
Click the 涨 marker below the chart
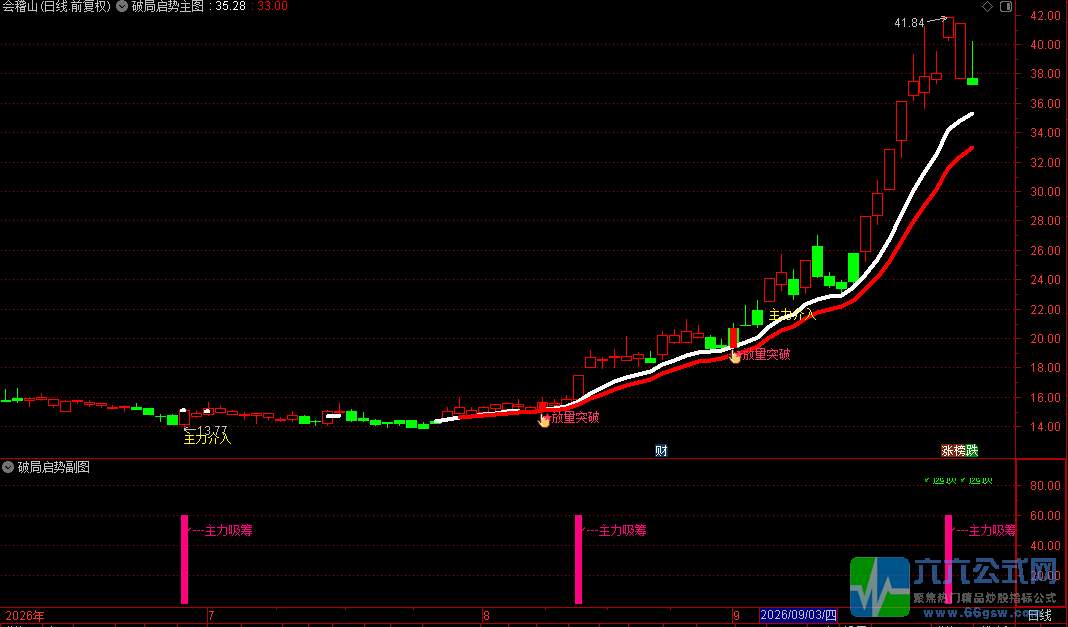[x=947, y=451]
